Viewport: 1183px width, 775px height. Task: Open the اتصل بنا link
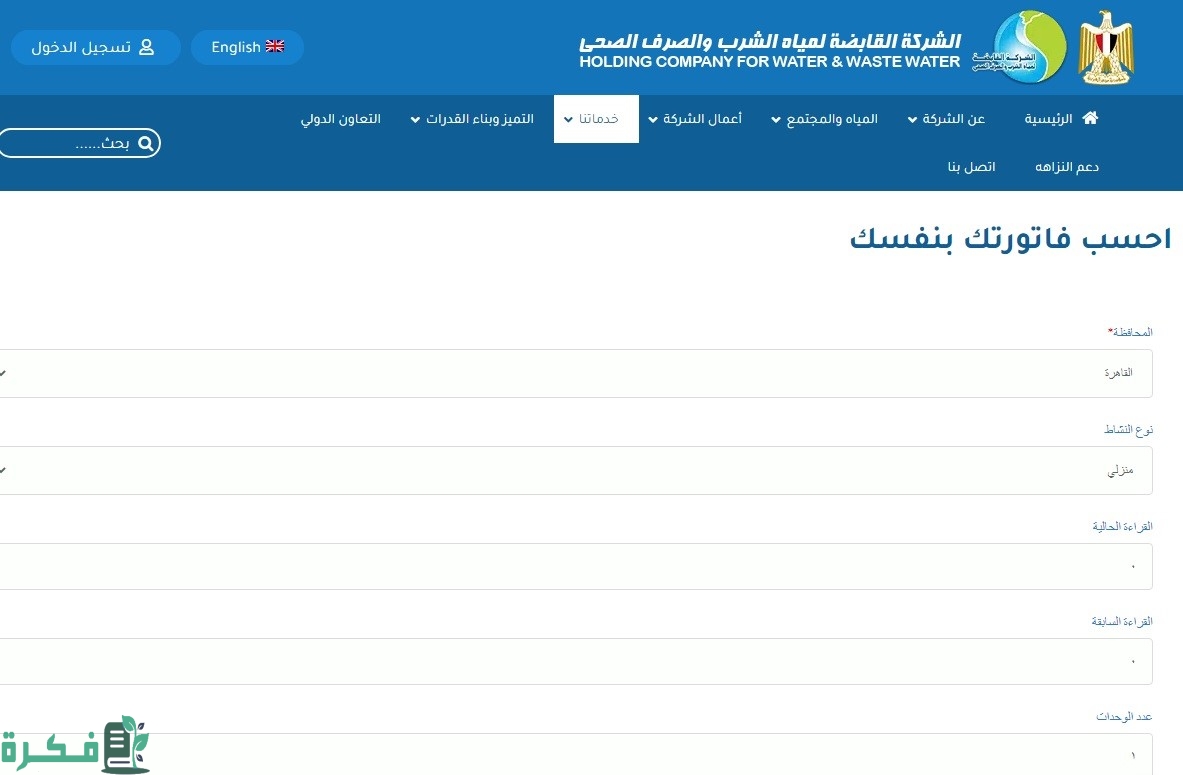[971, 167]
